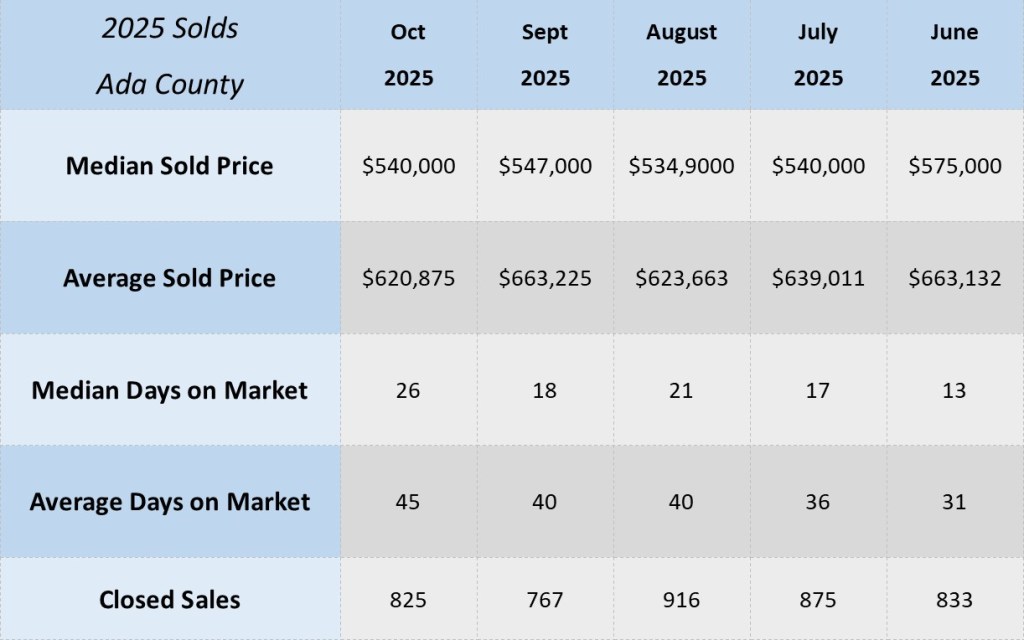
Task: Select the $575,000 median price cell
Action: click(x=954, y=166)
